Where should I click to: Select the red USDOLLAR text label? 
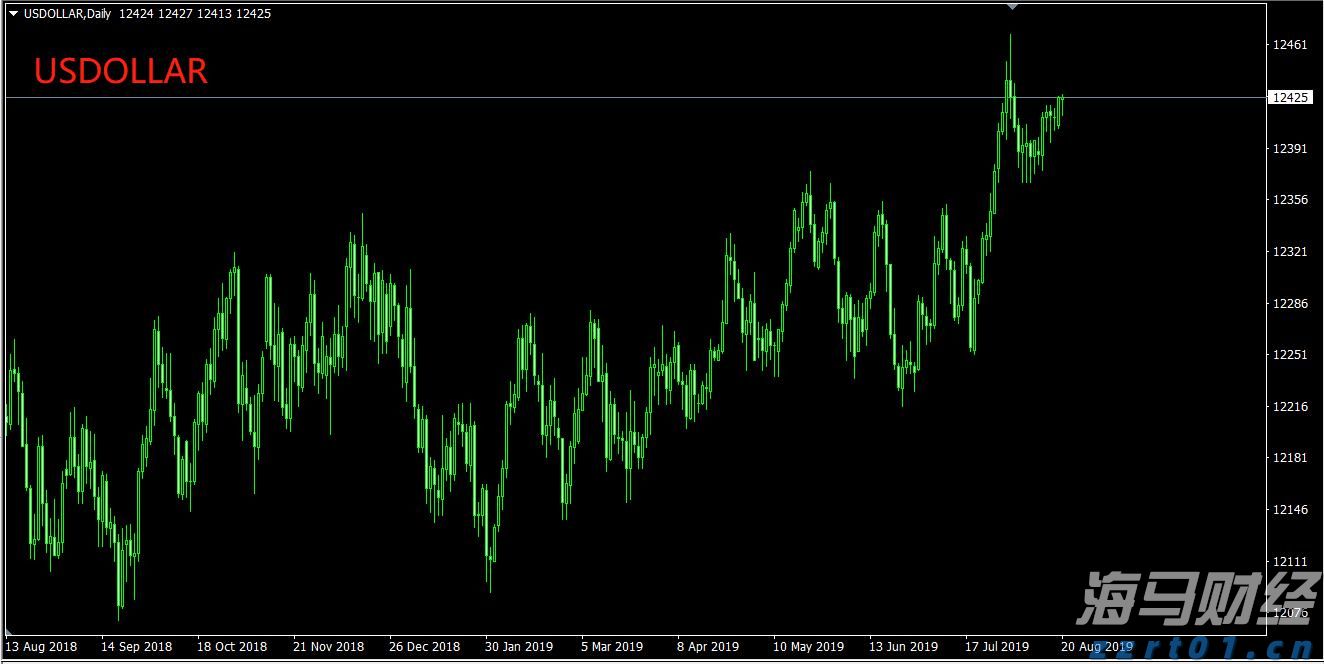pyautogui.click(x=121, y=71)
